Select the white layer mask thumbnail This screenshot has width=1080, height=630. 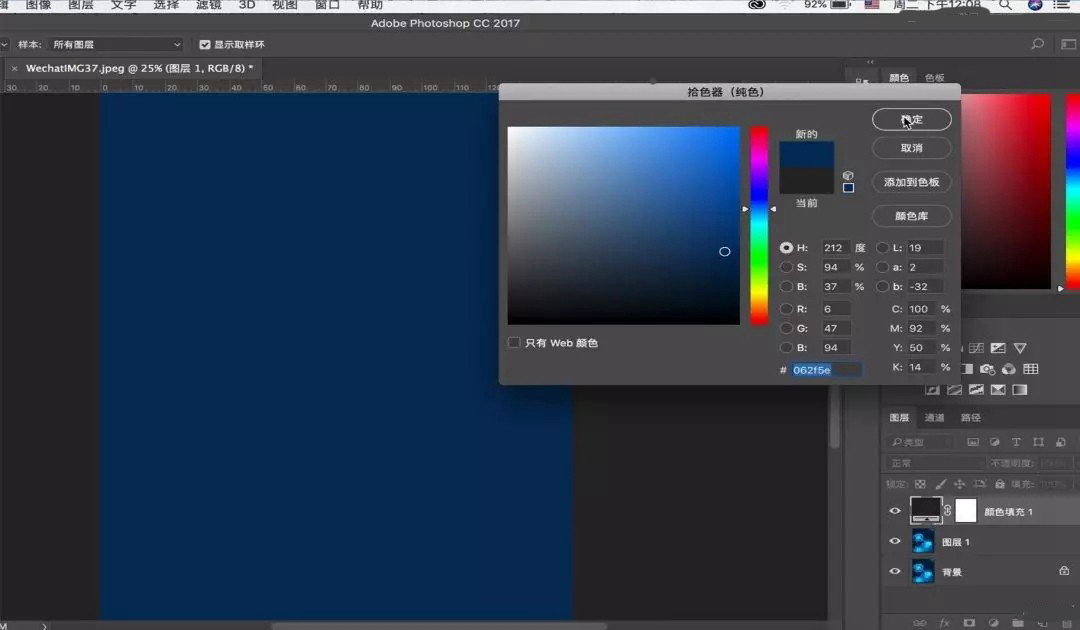966,510
